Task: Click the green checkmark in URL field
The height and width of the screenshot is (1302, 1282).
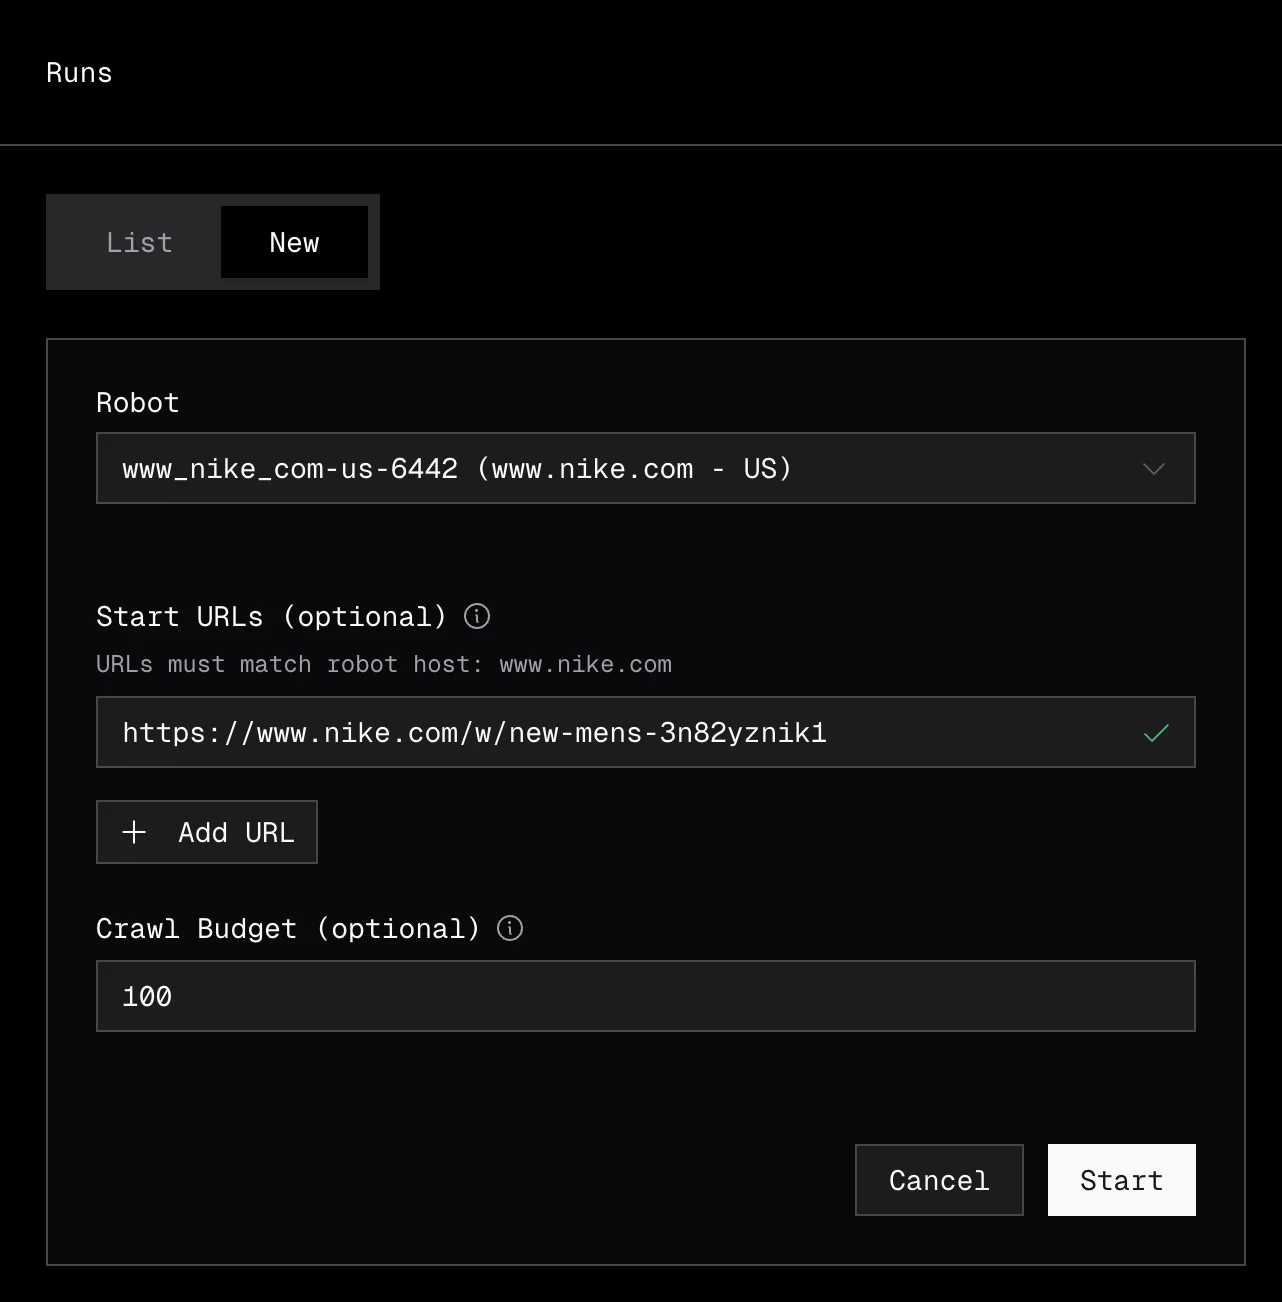Action: [x=1156, y=733]
